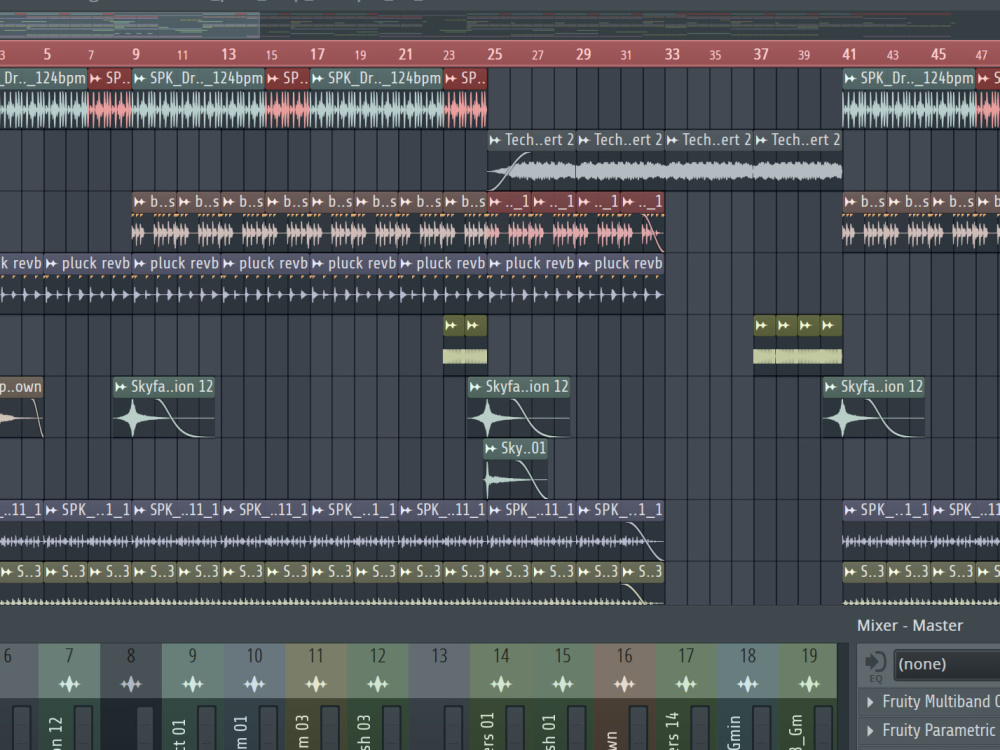This screenshot has height=750, width=1000.
Task: Jump to bar 25 on the timeline ruler
Action: click(494, 55)
